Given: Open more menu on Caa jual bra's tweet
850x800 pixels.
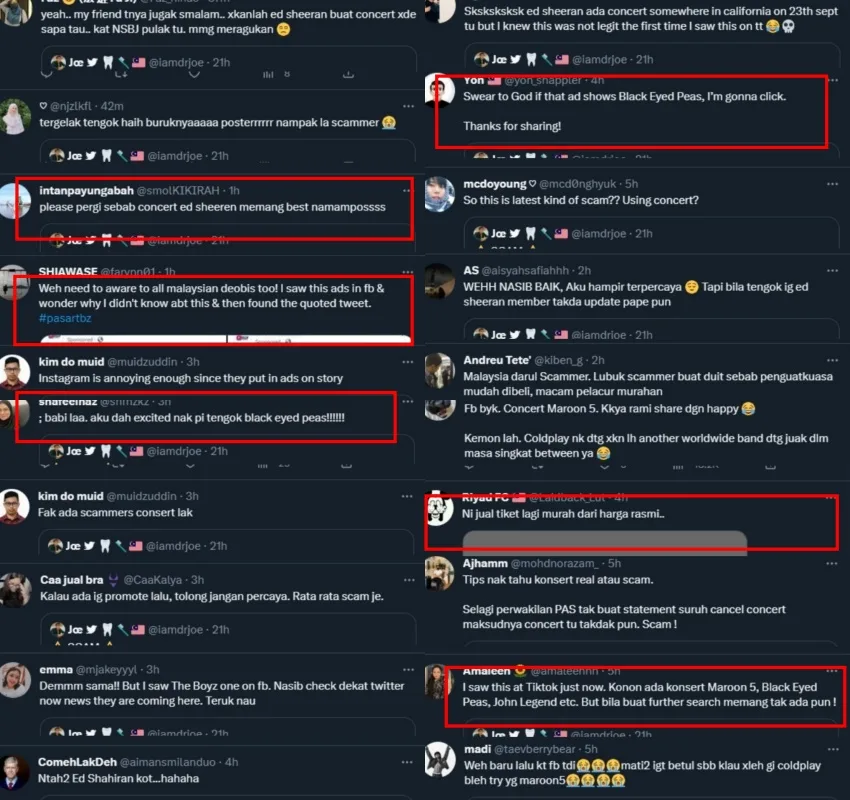Looking at the screenshot, I should click(x=409, y=580).
